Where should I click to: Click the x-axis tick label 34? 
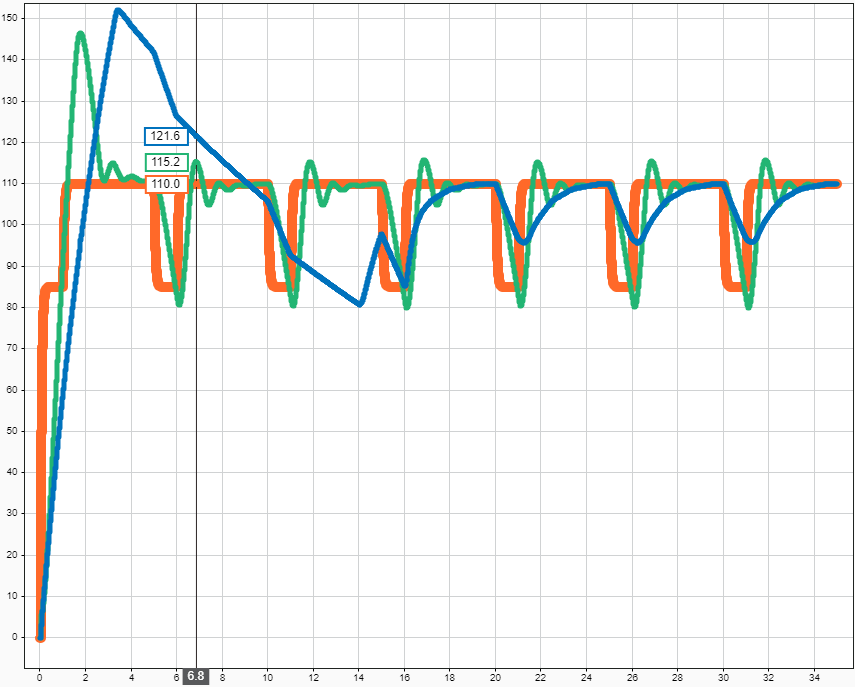pos(814,677)
